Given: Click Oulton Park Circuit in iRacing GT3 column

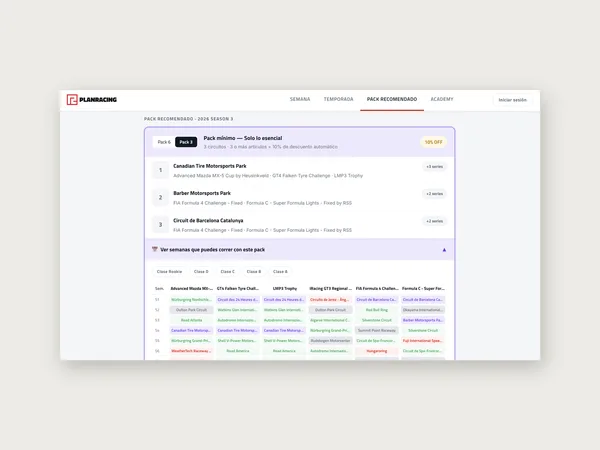Looking at the screenshot, I should click(x=330, y=310).
